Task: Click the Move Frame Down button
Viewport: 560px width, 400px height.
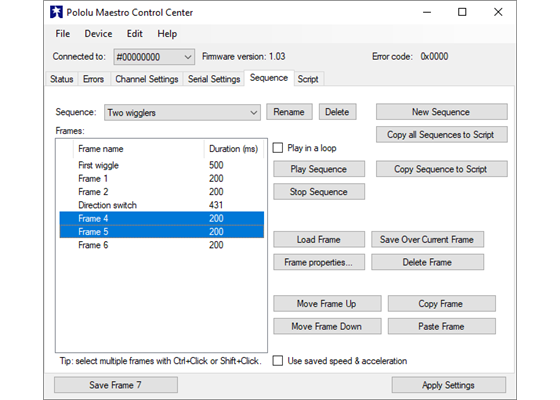Action: coord(327,326)
